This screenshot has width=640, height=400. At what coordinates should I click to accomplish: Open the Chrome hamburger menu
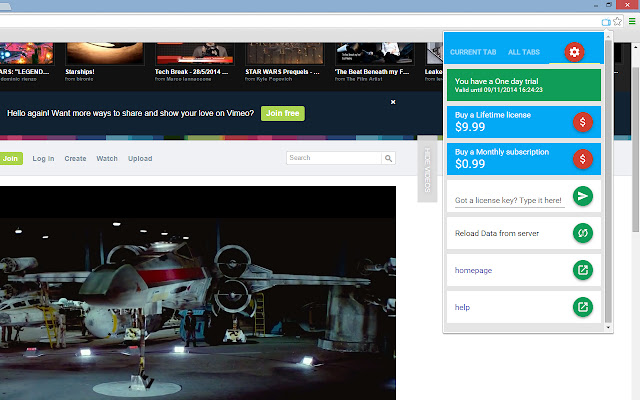632,21
